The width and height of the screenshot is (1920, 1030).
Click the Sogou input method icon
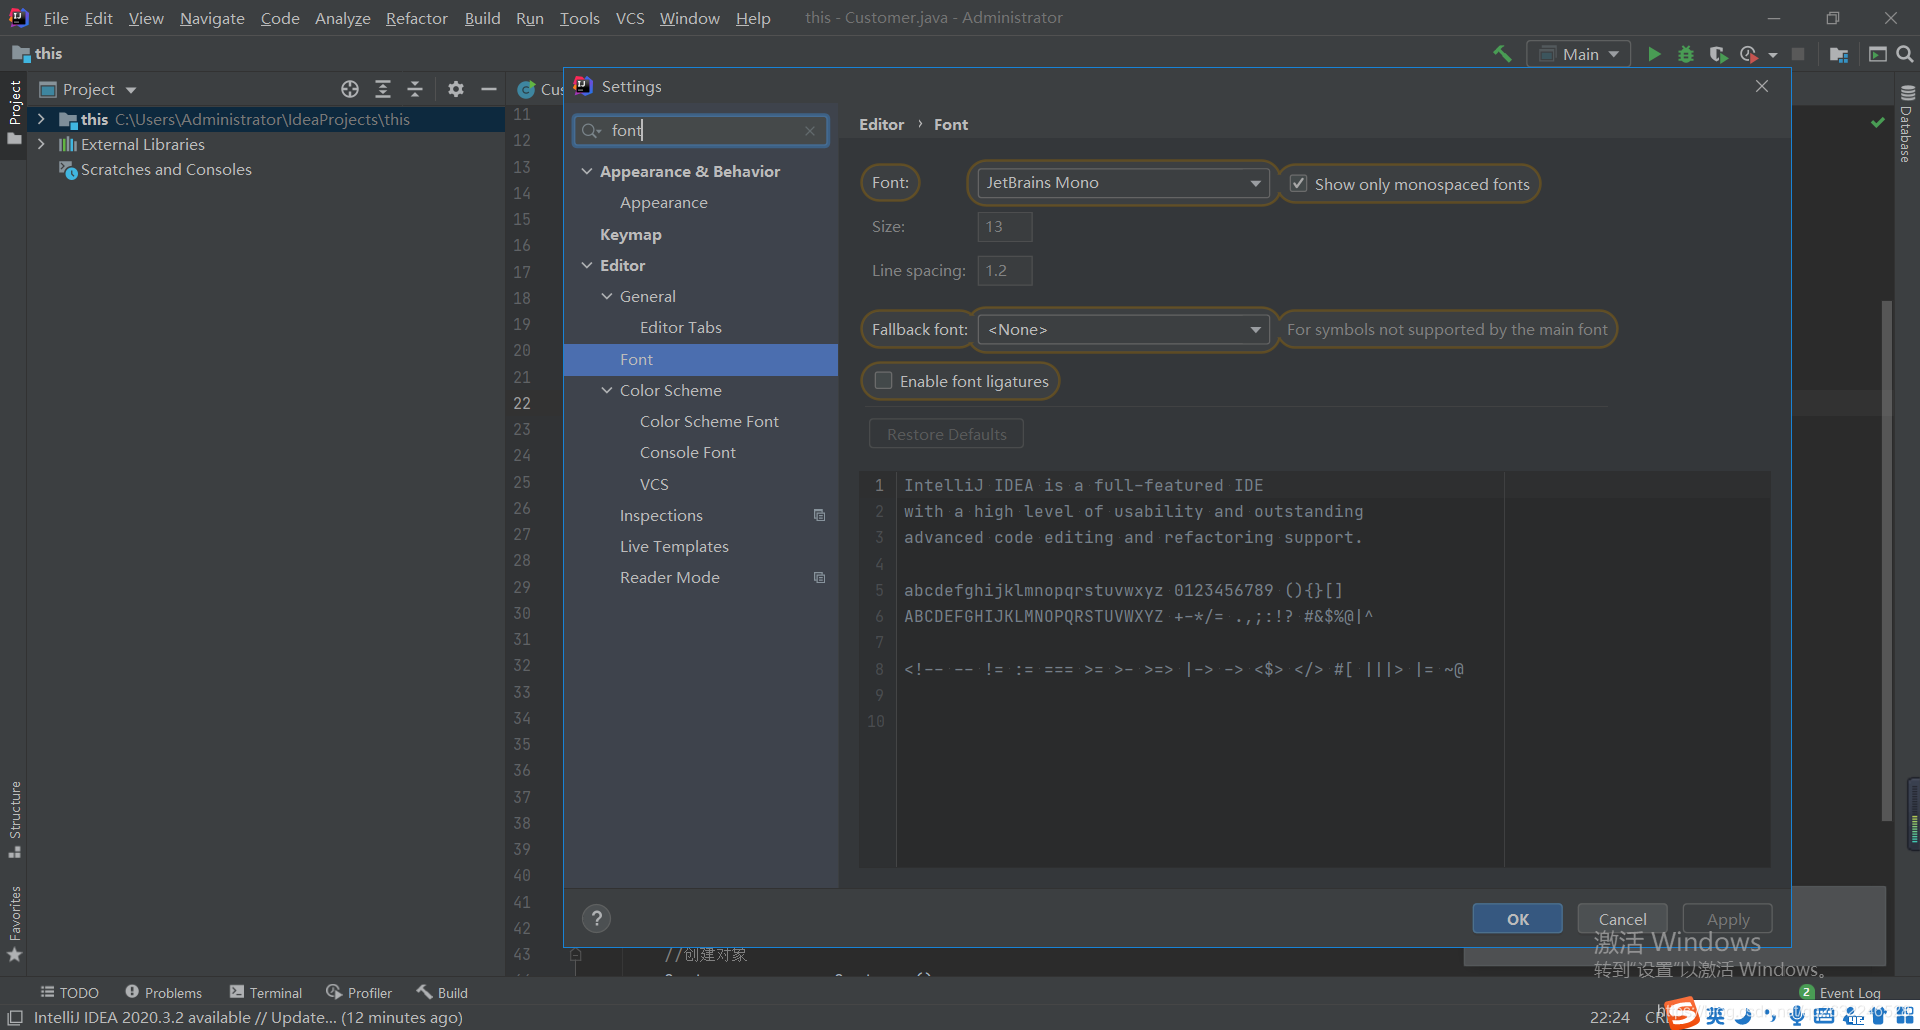click(1682, 1014)
